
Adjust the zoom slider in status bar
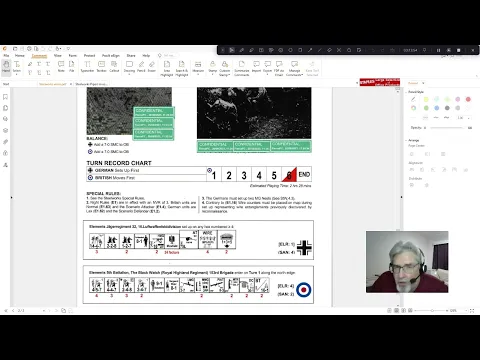[x=432, y=310]
